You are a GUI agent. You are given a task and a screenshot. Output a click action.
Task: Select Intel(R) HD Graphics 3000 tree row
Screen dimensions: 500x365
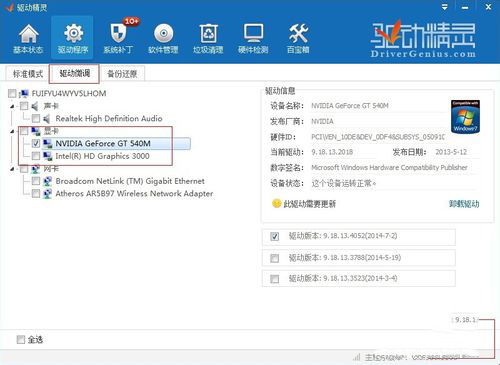pyautogui.click(x=102, y=156)
